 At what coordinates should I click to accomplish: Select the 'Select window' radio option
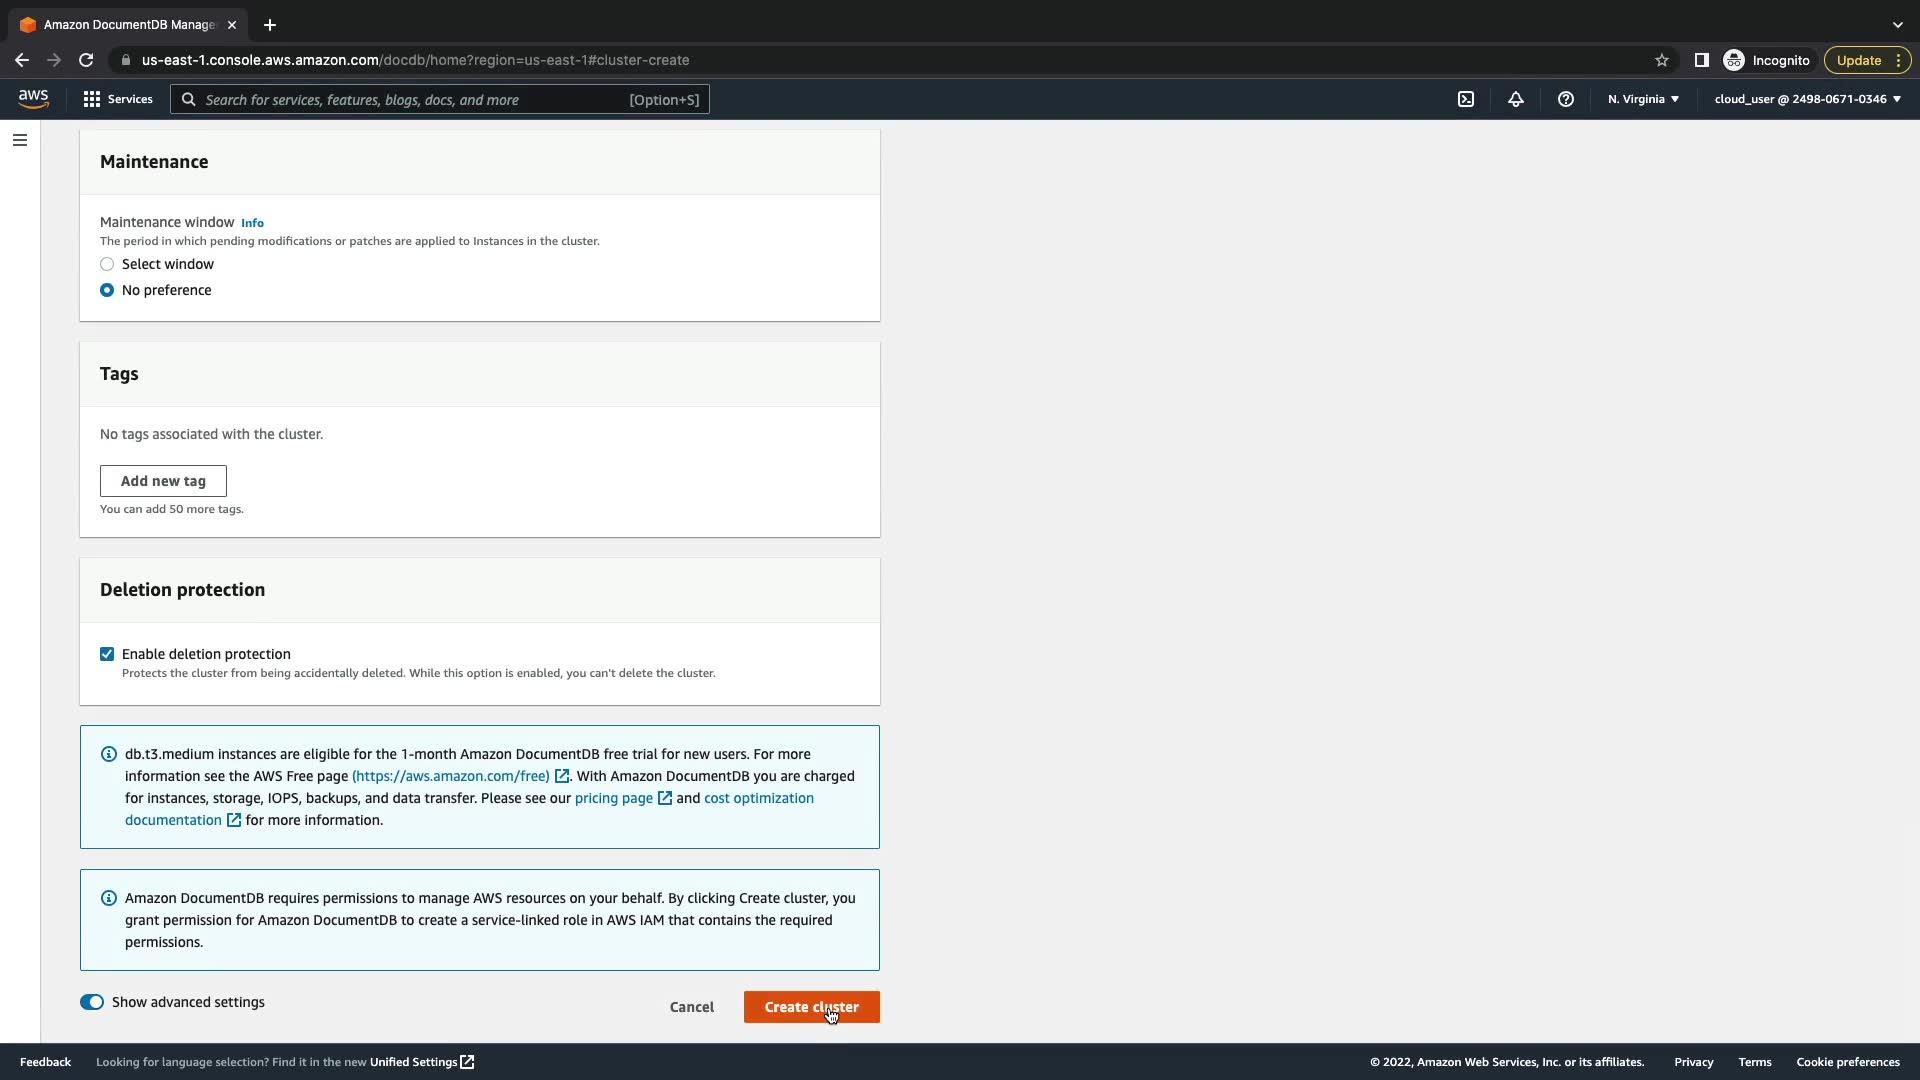[x=107, y=264]
